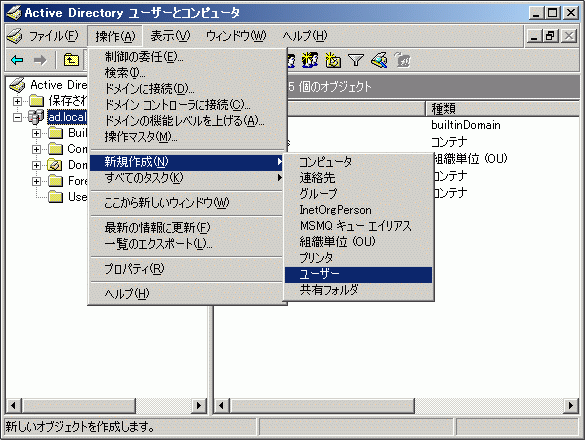Choose ヘルプ(H) in the dropdown menu

point(187,294)
